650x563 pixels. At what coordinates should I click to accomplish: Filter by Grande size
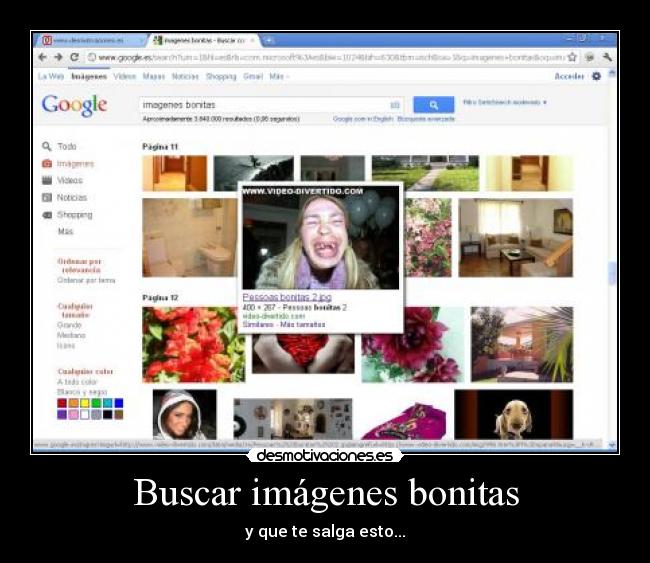click(x=69, y=325)
